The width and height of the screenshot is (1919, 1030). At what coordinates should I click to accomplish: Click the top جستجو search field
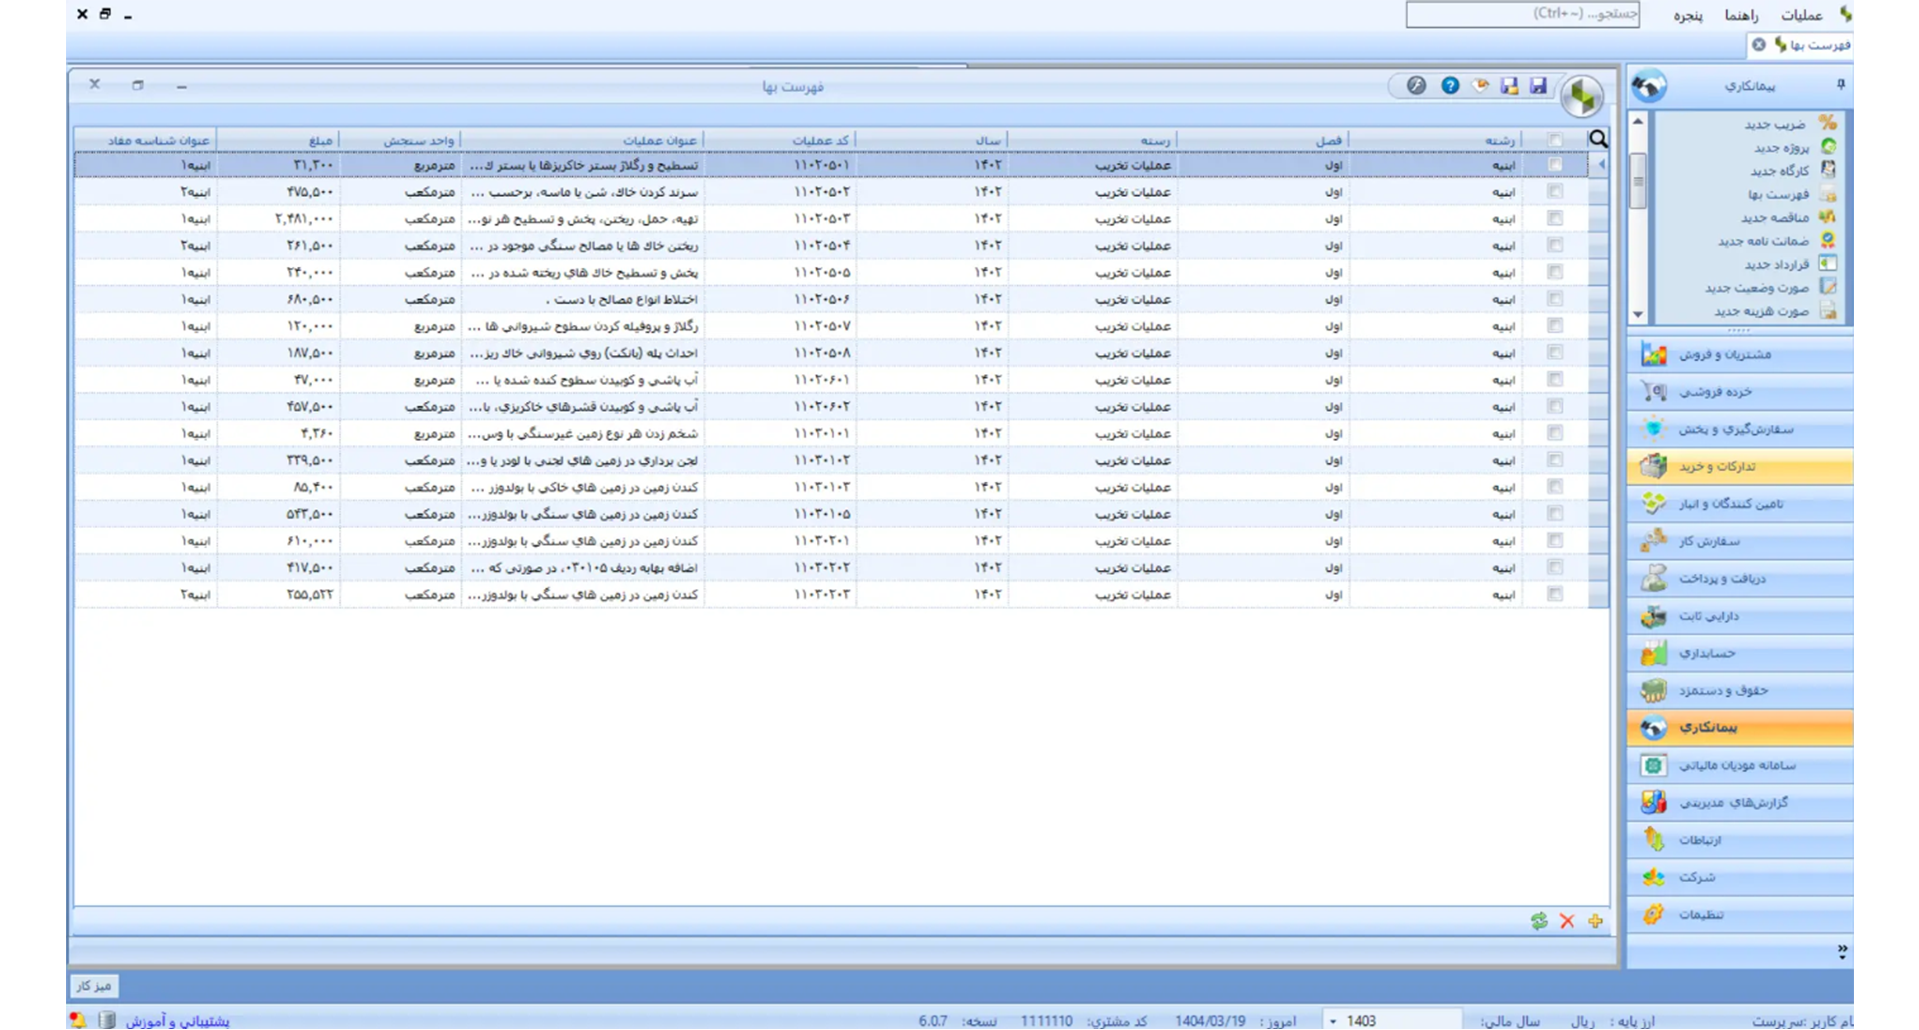pyautogui.click(x=1522, y=14)
